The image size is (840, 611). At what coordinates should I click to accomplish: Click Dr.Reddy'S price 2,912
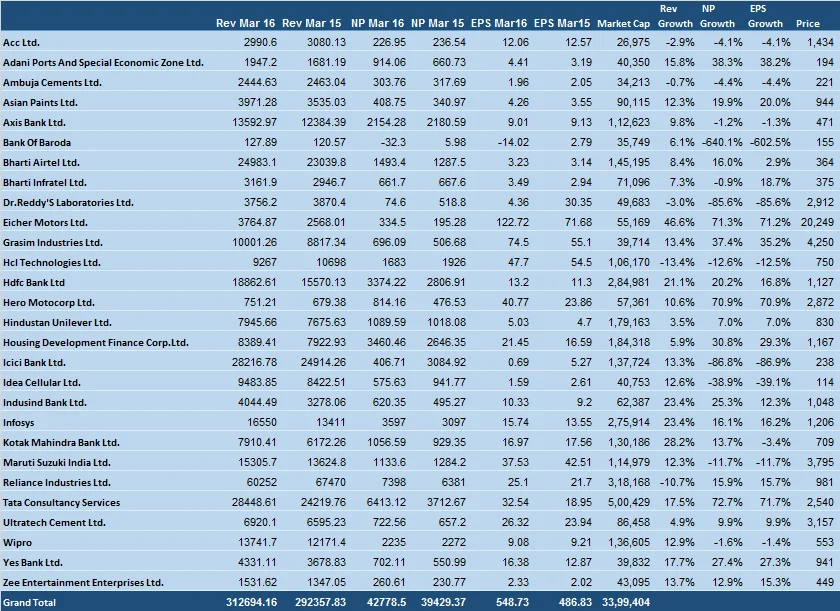click(820, 202)
